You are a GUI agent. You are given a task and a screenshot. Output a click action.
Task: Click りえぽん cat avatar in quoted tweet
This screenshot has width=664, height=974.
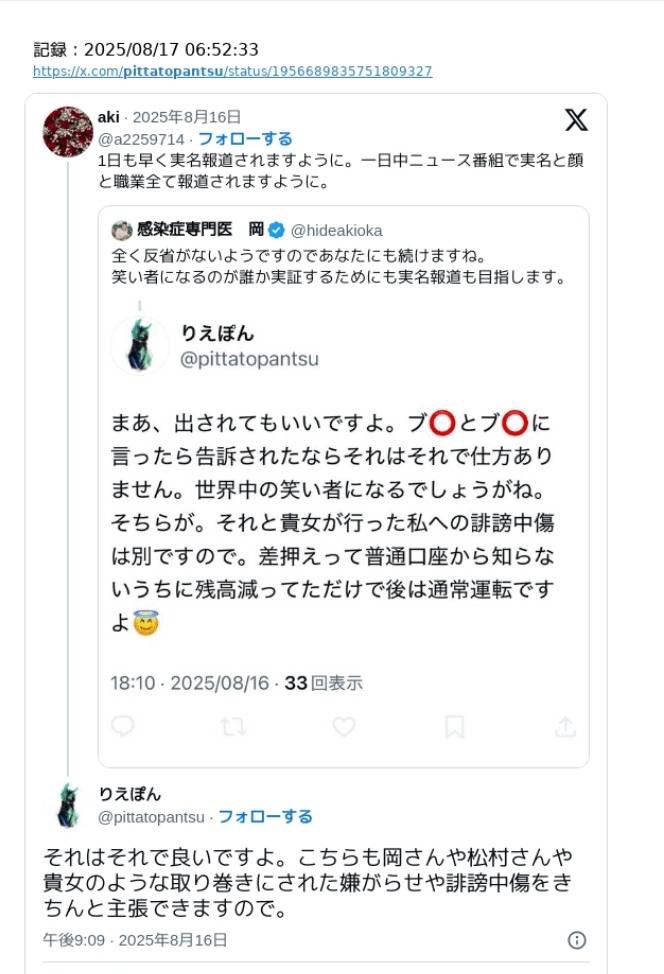point(140,345)
